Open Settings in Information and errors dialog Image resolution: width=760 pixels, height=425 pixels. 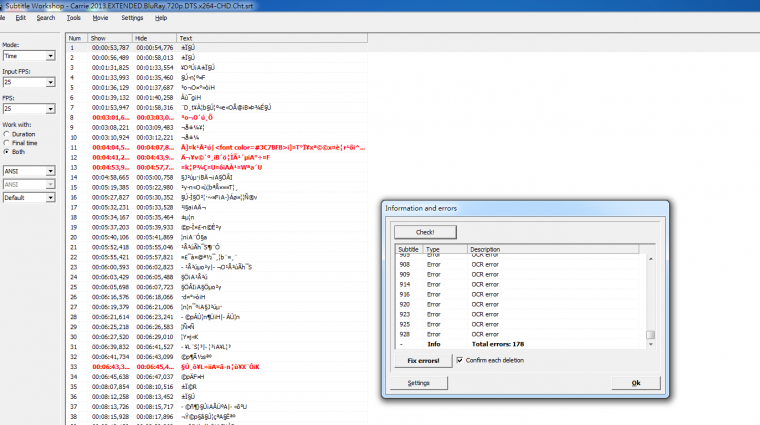(418, 383)
